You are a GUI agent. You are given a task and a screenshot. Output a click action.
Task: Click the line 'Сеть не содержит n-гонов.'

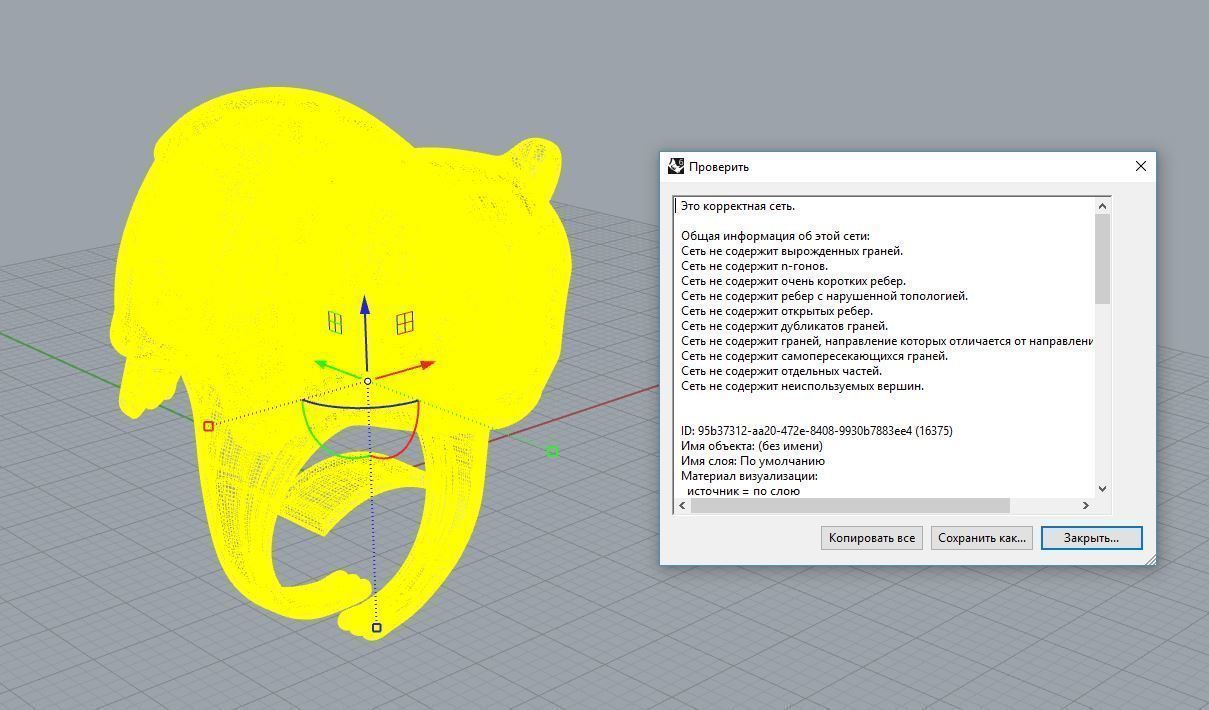[x=754, y=266]
